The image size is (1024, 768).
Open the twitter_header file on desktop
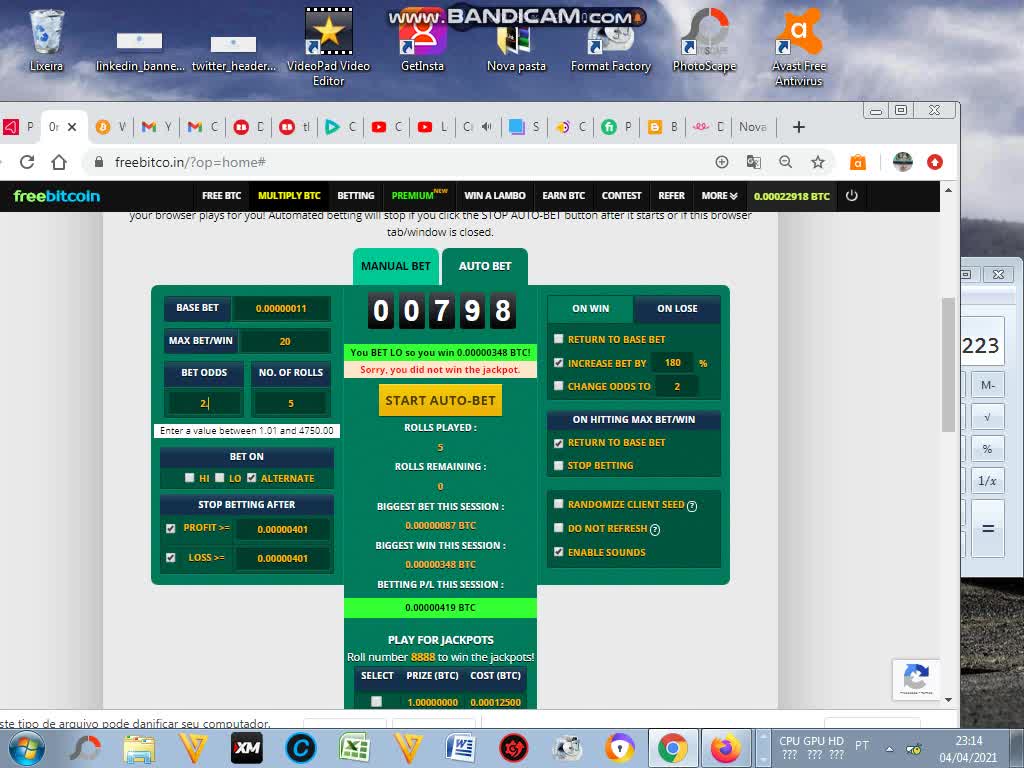(234, 52)
